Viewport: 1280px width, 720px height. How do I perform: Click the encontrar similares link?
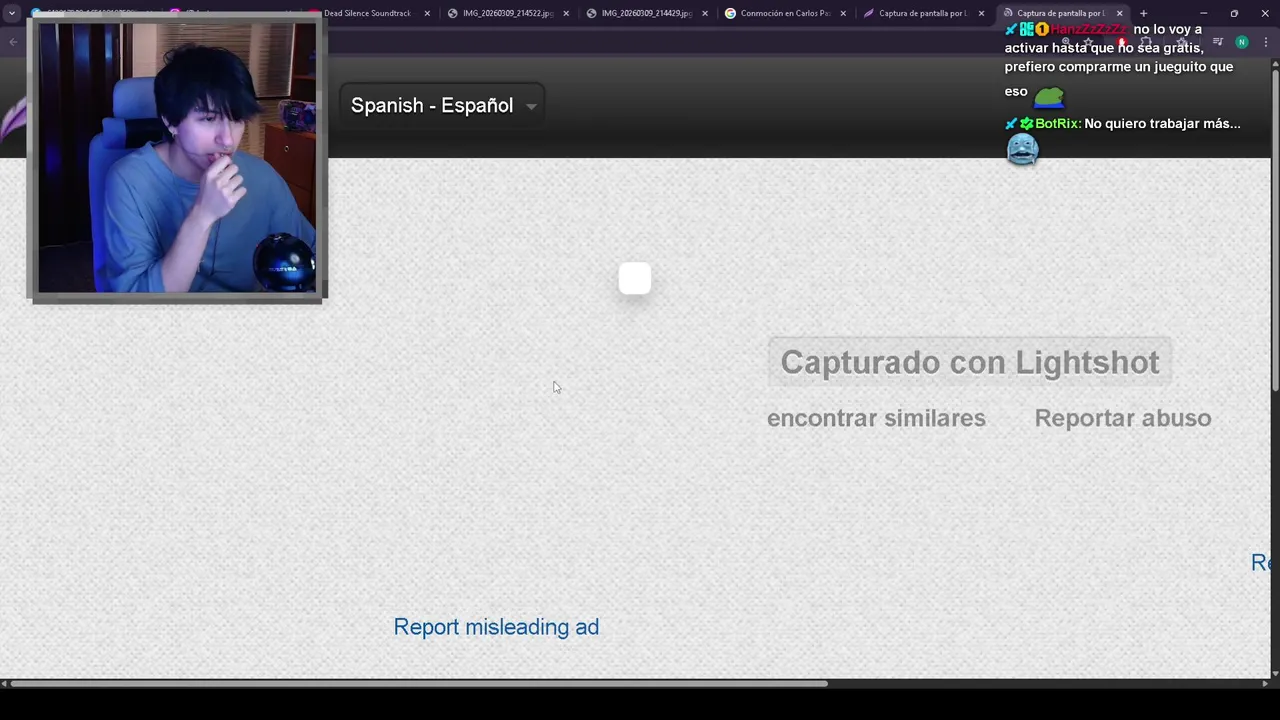[876, 418]
